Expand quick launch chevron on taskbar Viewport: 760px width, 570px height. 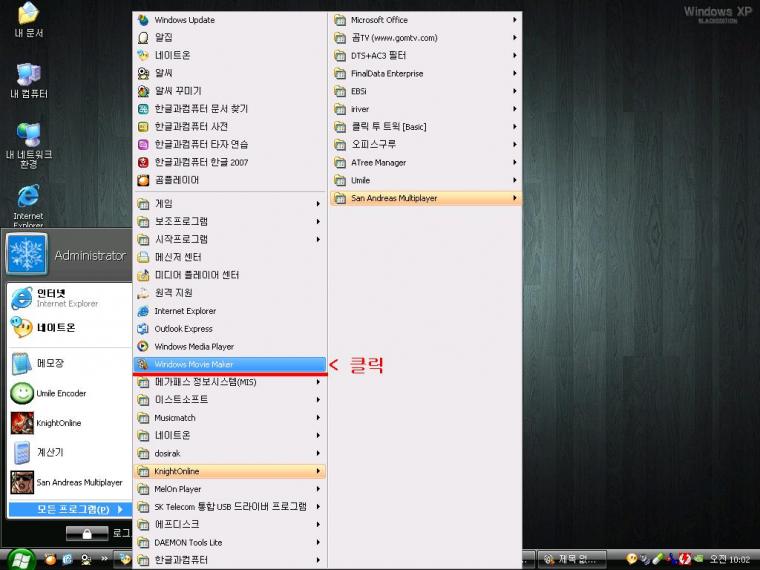(104, 559)
